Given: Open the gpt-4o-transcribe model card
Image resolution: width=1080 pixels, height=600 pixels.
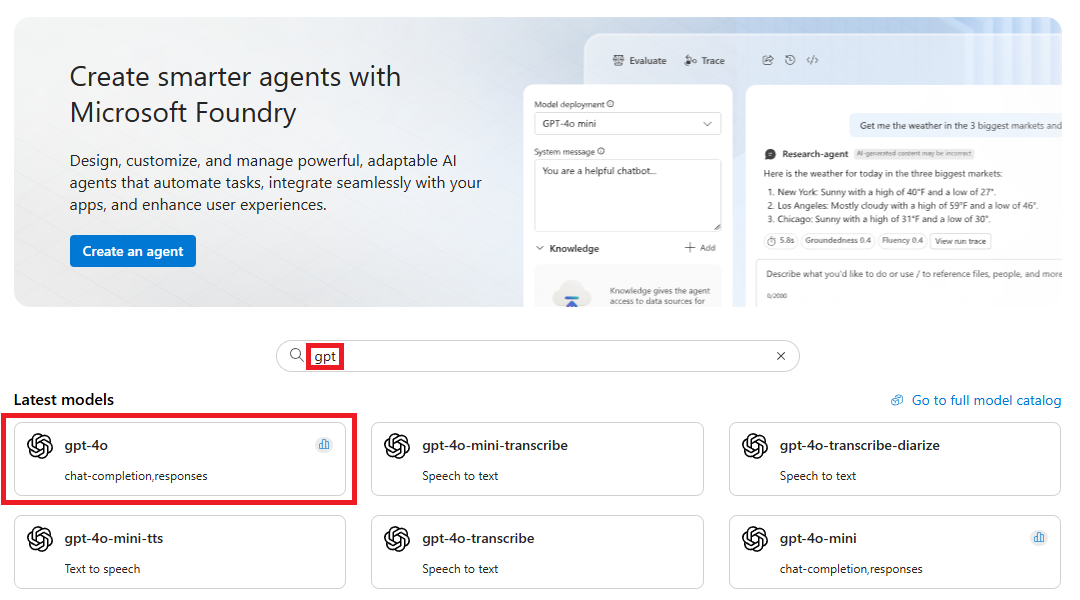Looking at the screenshot, I should click(537, 552).
